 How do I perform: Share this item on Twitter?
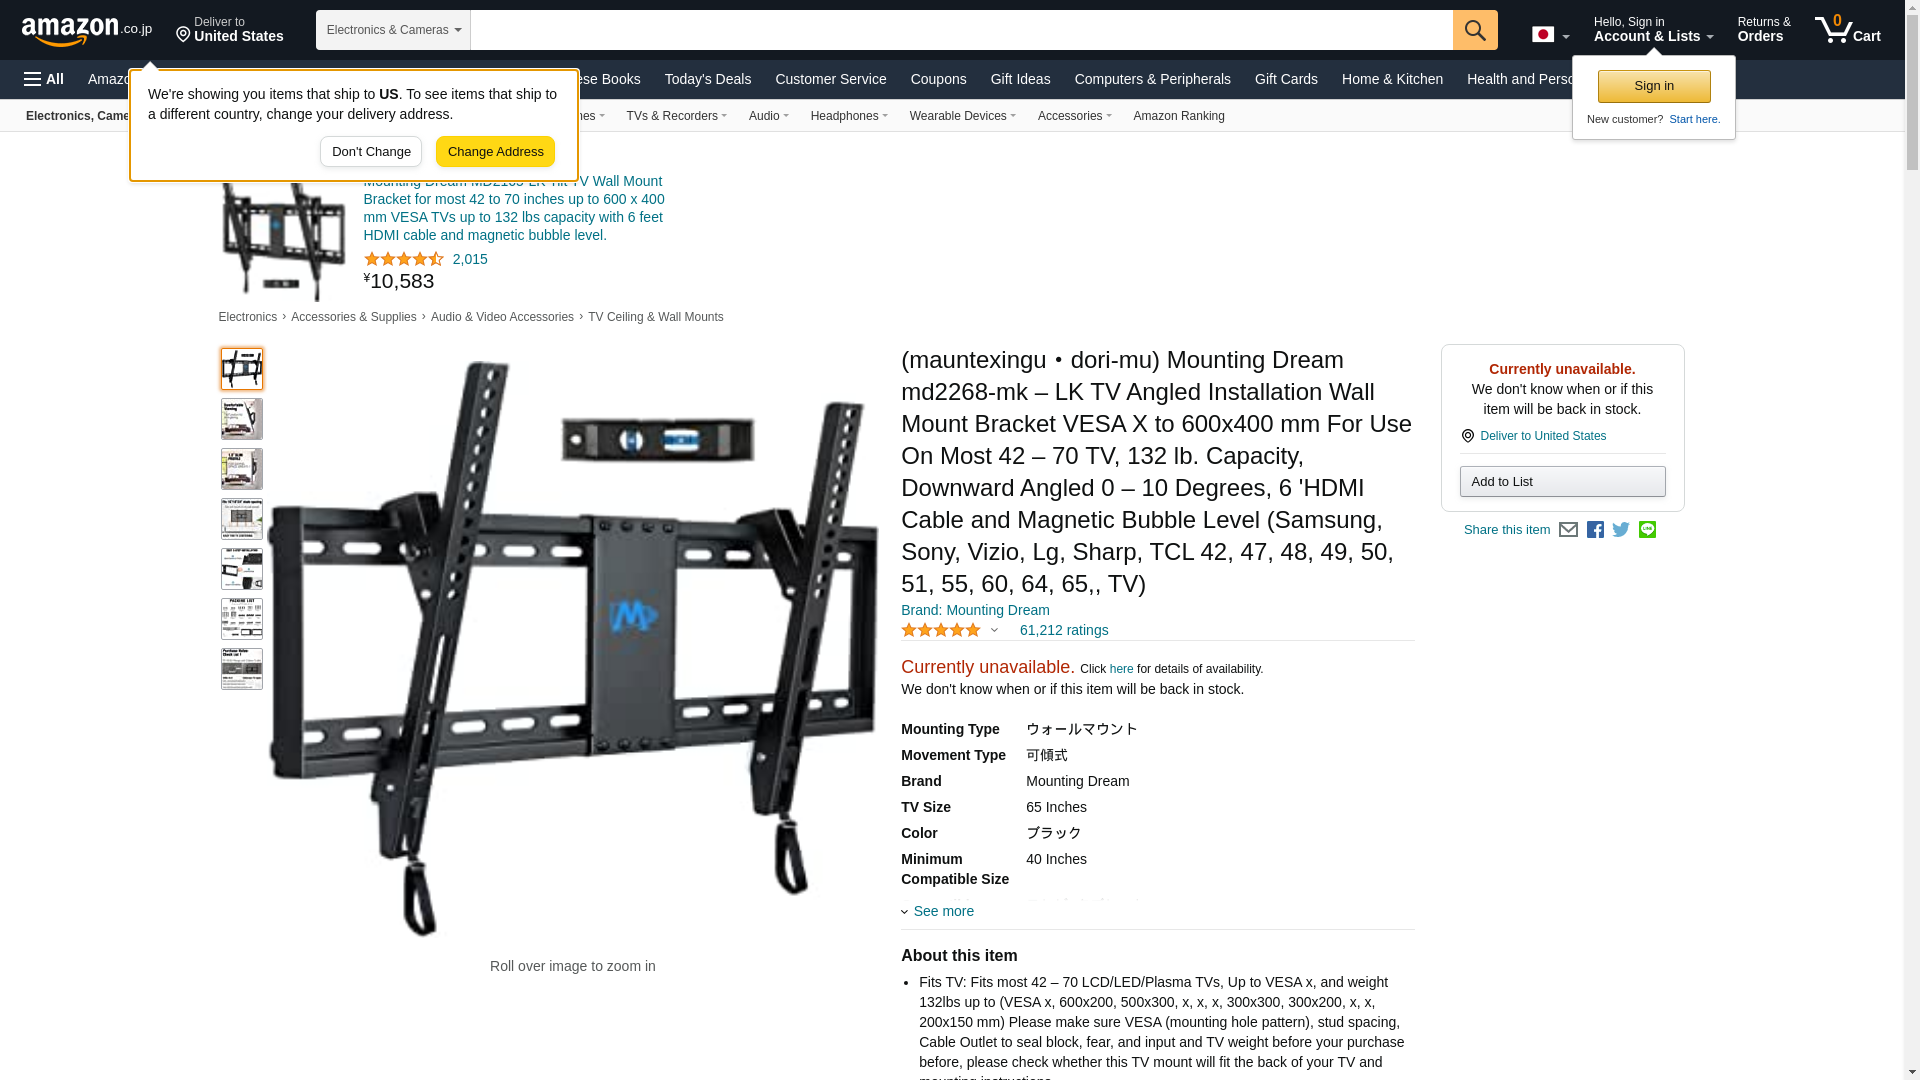point(1621,530)
